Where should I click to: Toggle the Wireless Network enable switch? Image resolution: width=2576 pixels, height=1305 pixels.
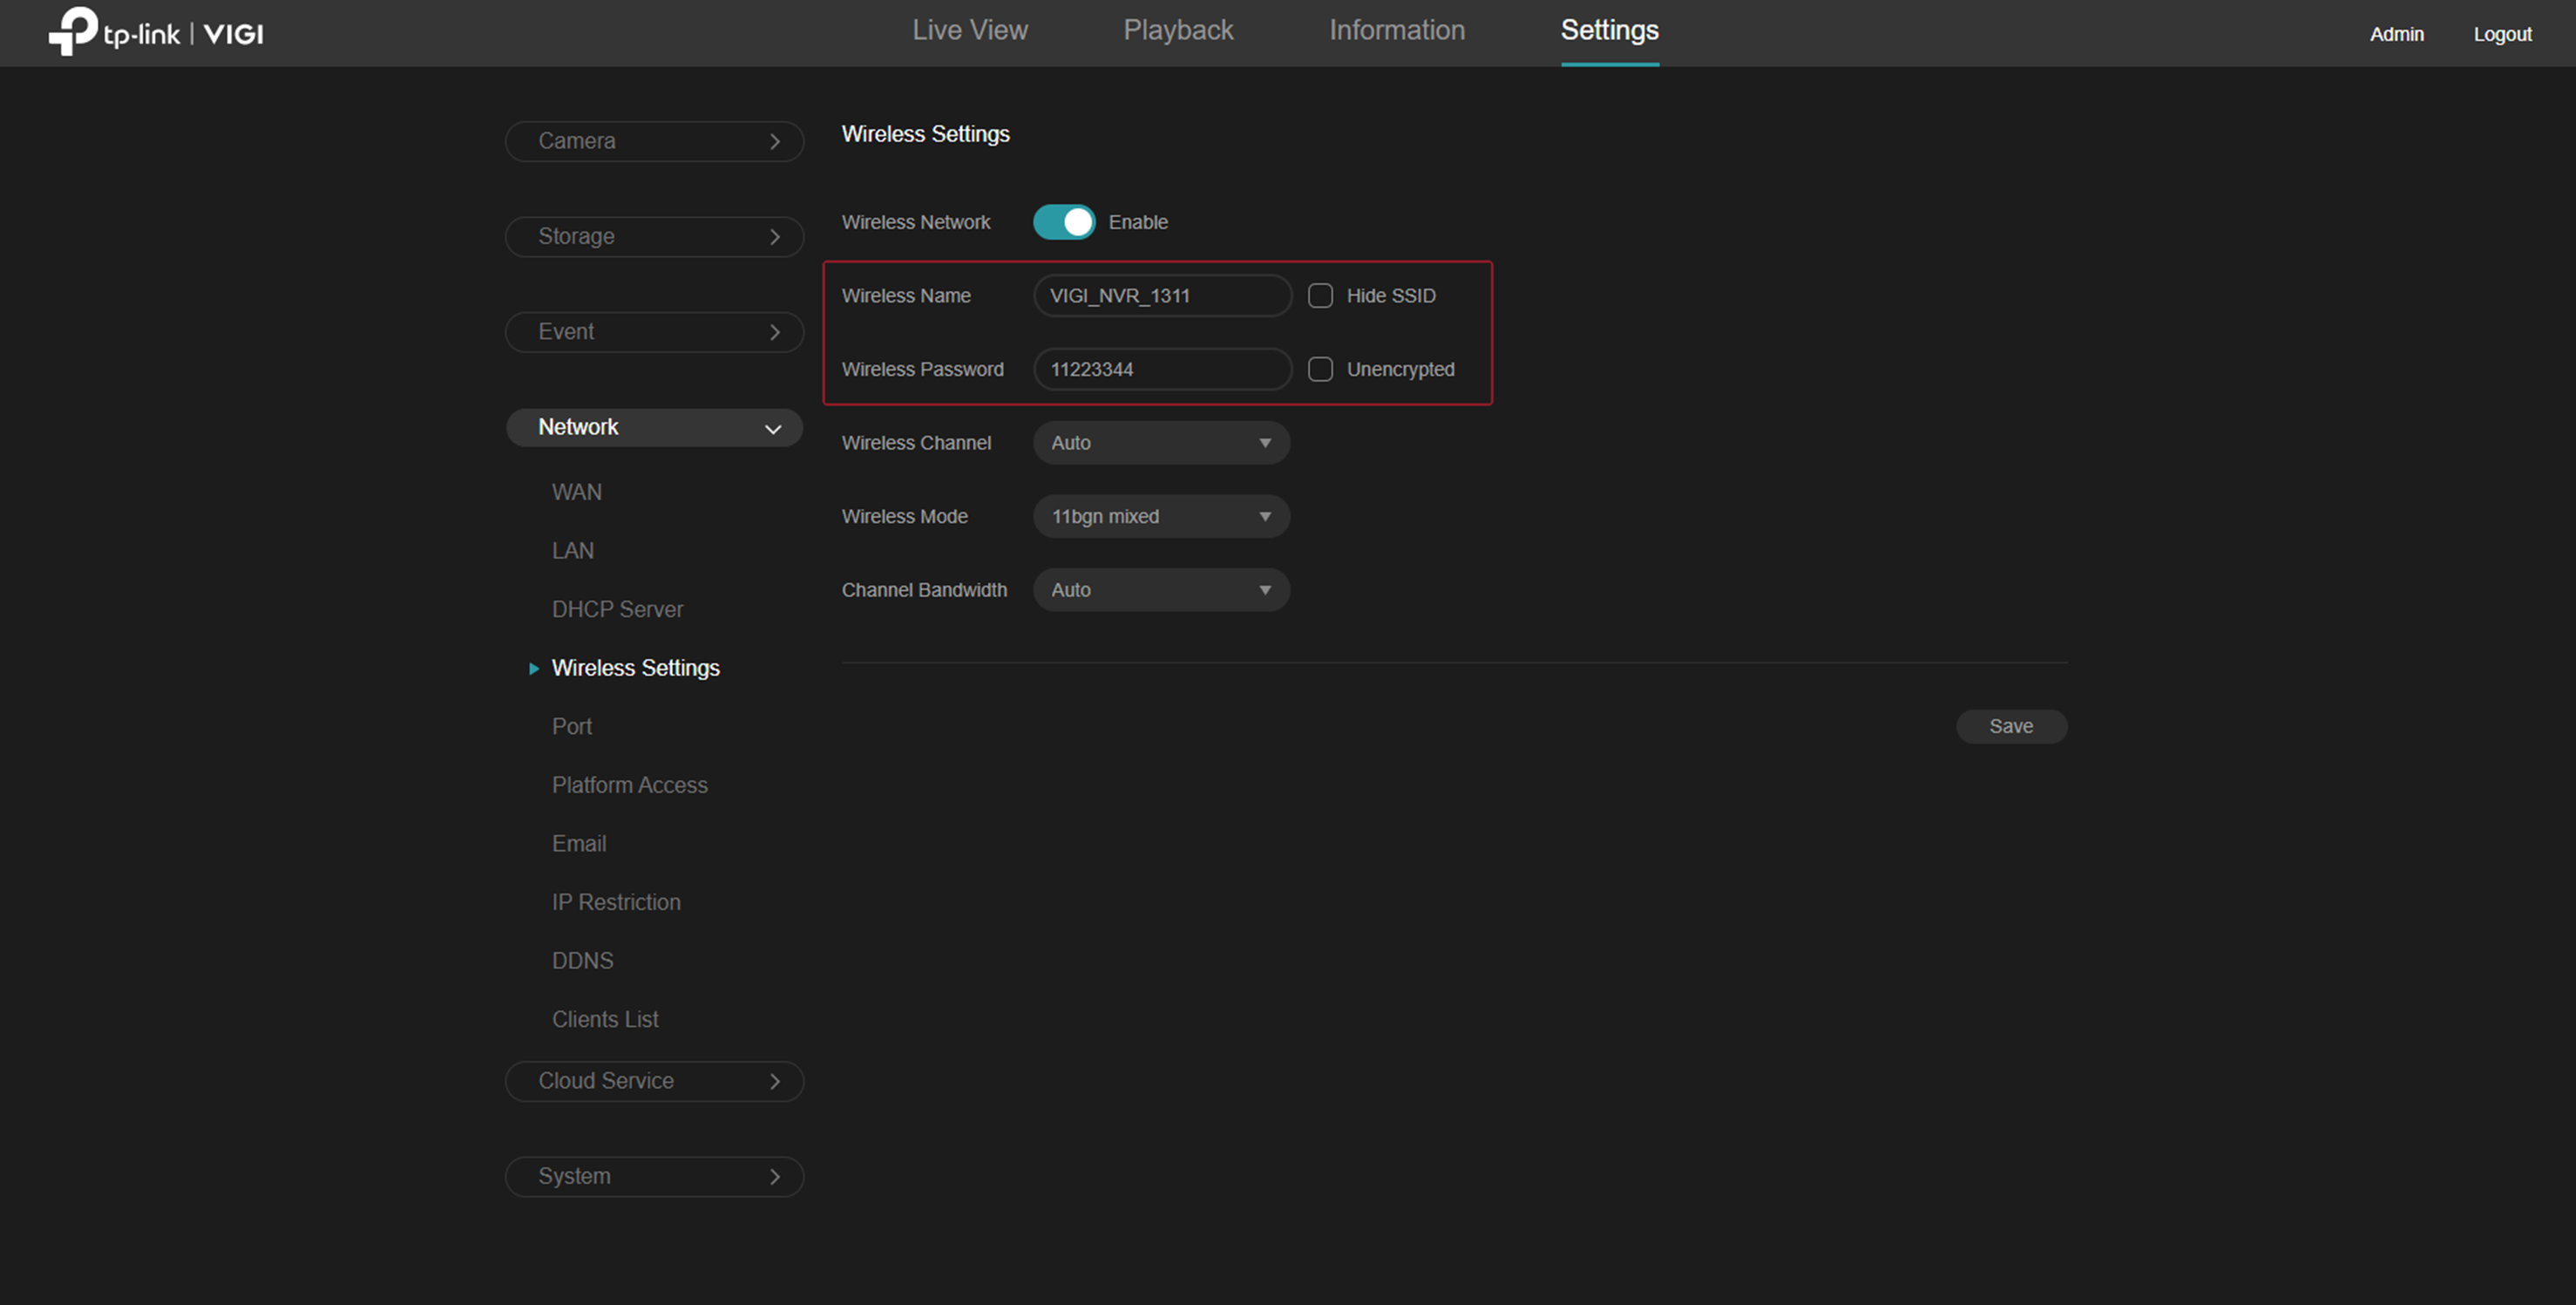pyautogui.click(x=1063, y=222)
